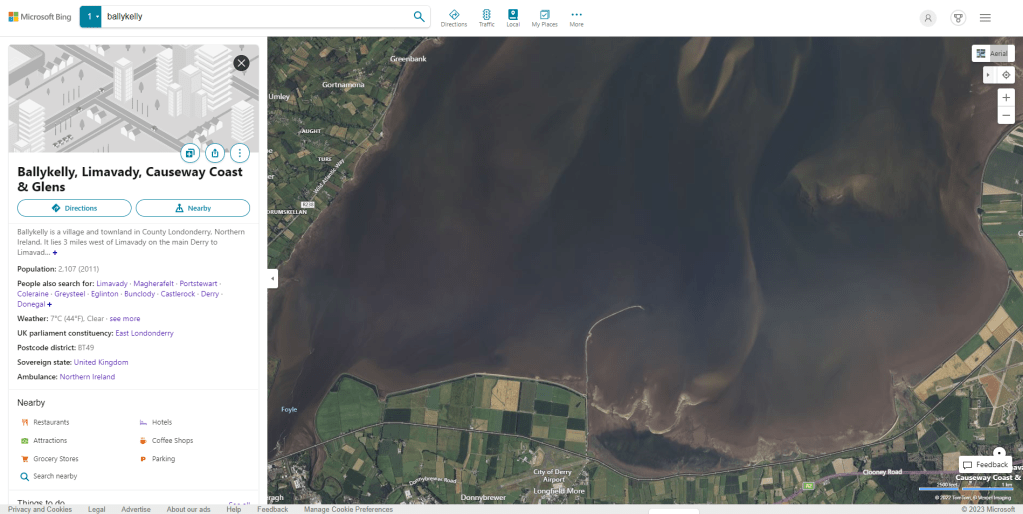Open the three-dot options on place card
The height and width of the screenshot is (514, 1023).
[240, 153]
